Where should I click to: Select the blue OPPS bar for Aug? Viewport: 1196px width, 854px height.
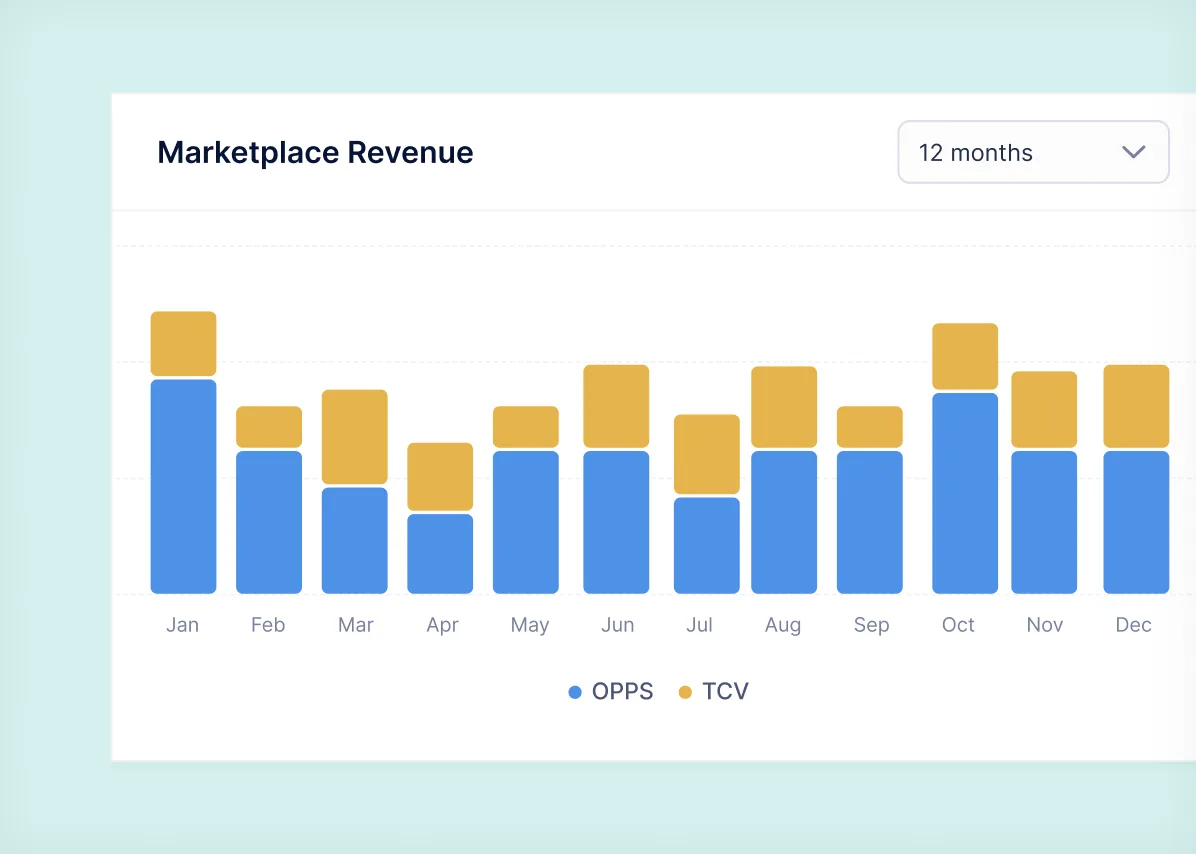784,522
